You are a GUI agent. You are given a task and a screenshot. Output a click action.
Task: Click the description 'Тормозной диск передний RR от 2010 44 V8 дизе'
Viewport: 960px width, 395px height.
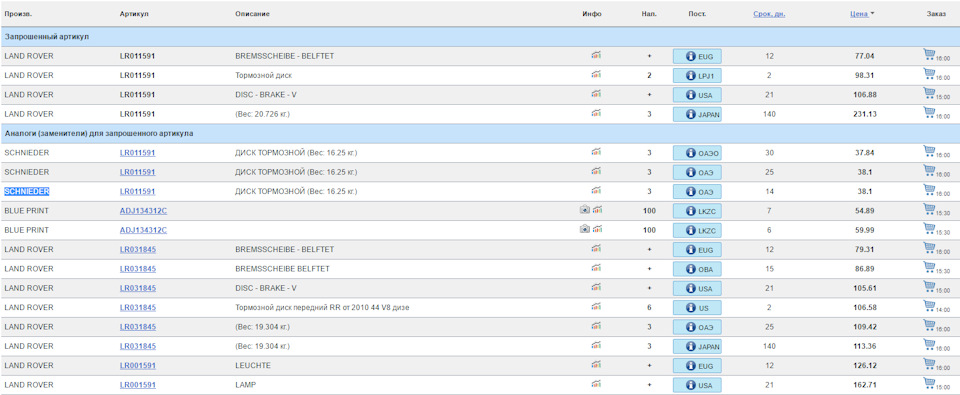[322, 307]
